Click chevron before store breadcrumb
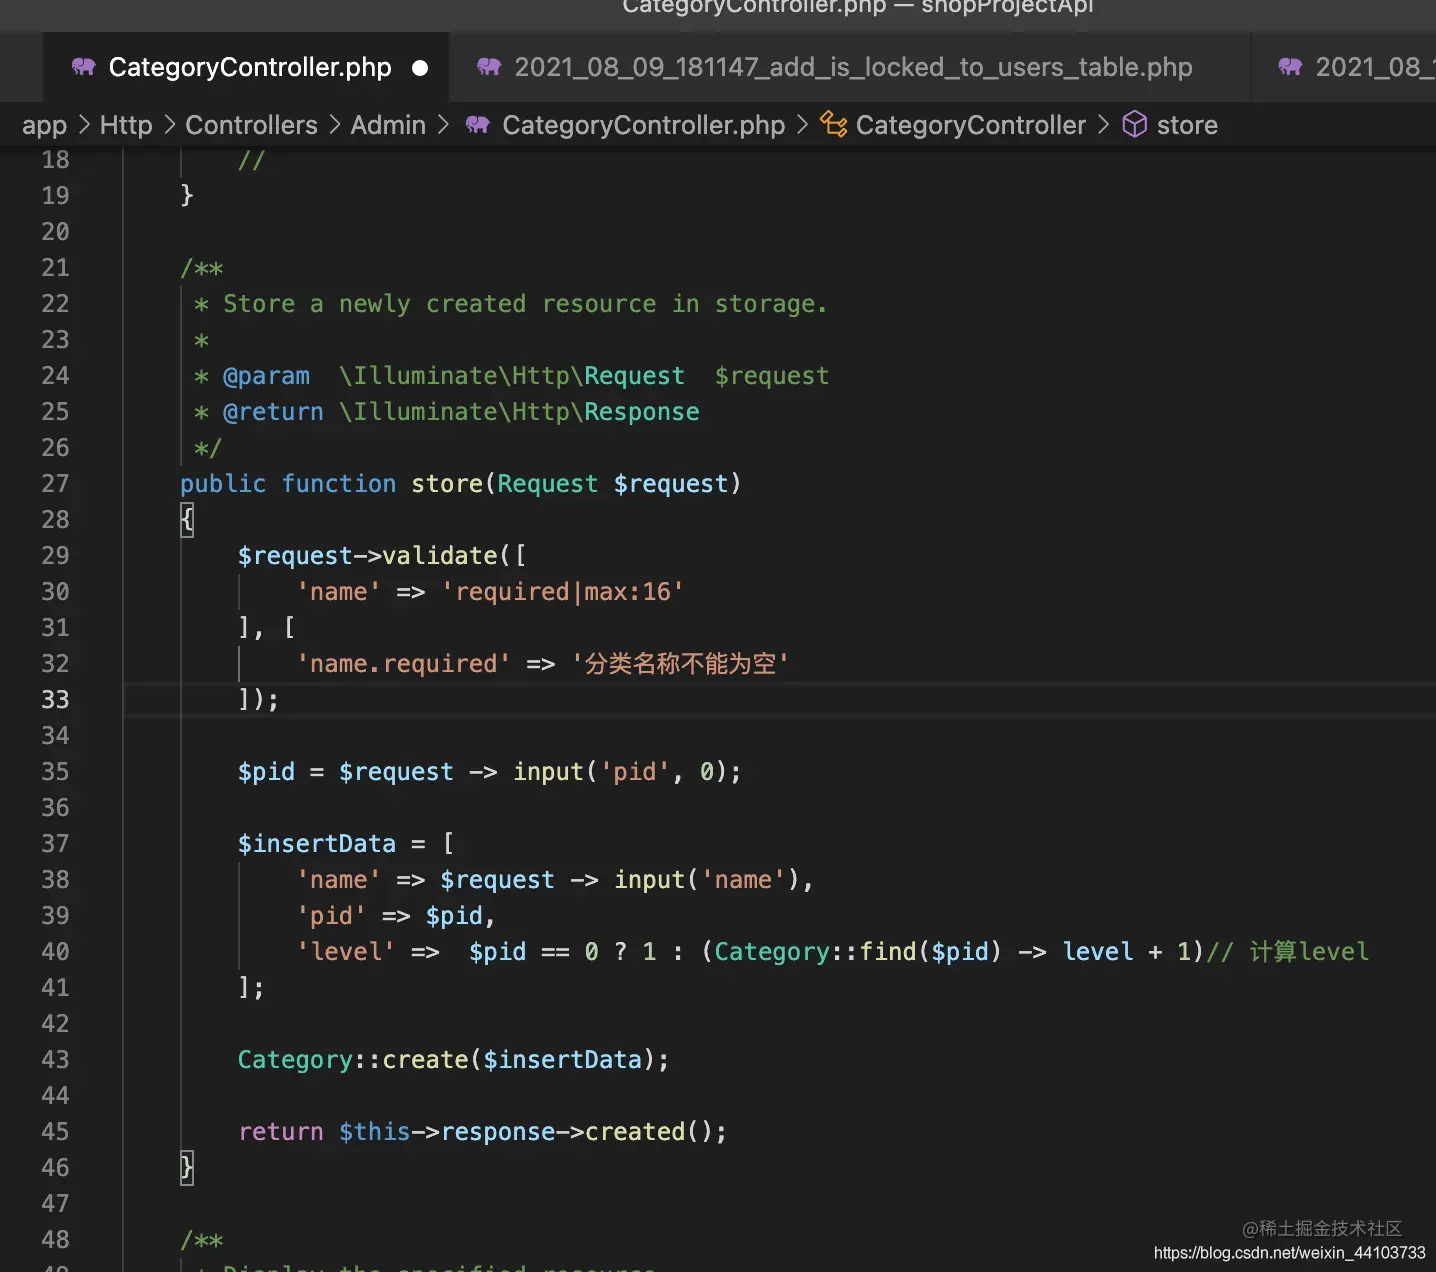This screenshot has height=1272, width=1436. pyautogui.click(x=1103, y=125)
